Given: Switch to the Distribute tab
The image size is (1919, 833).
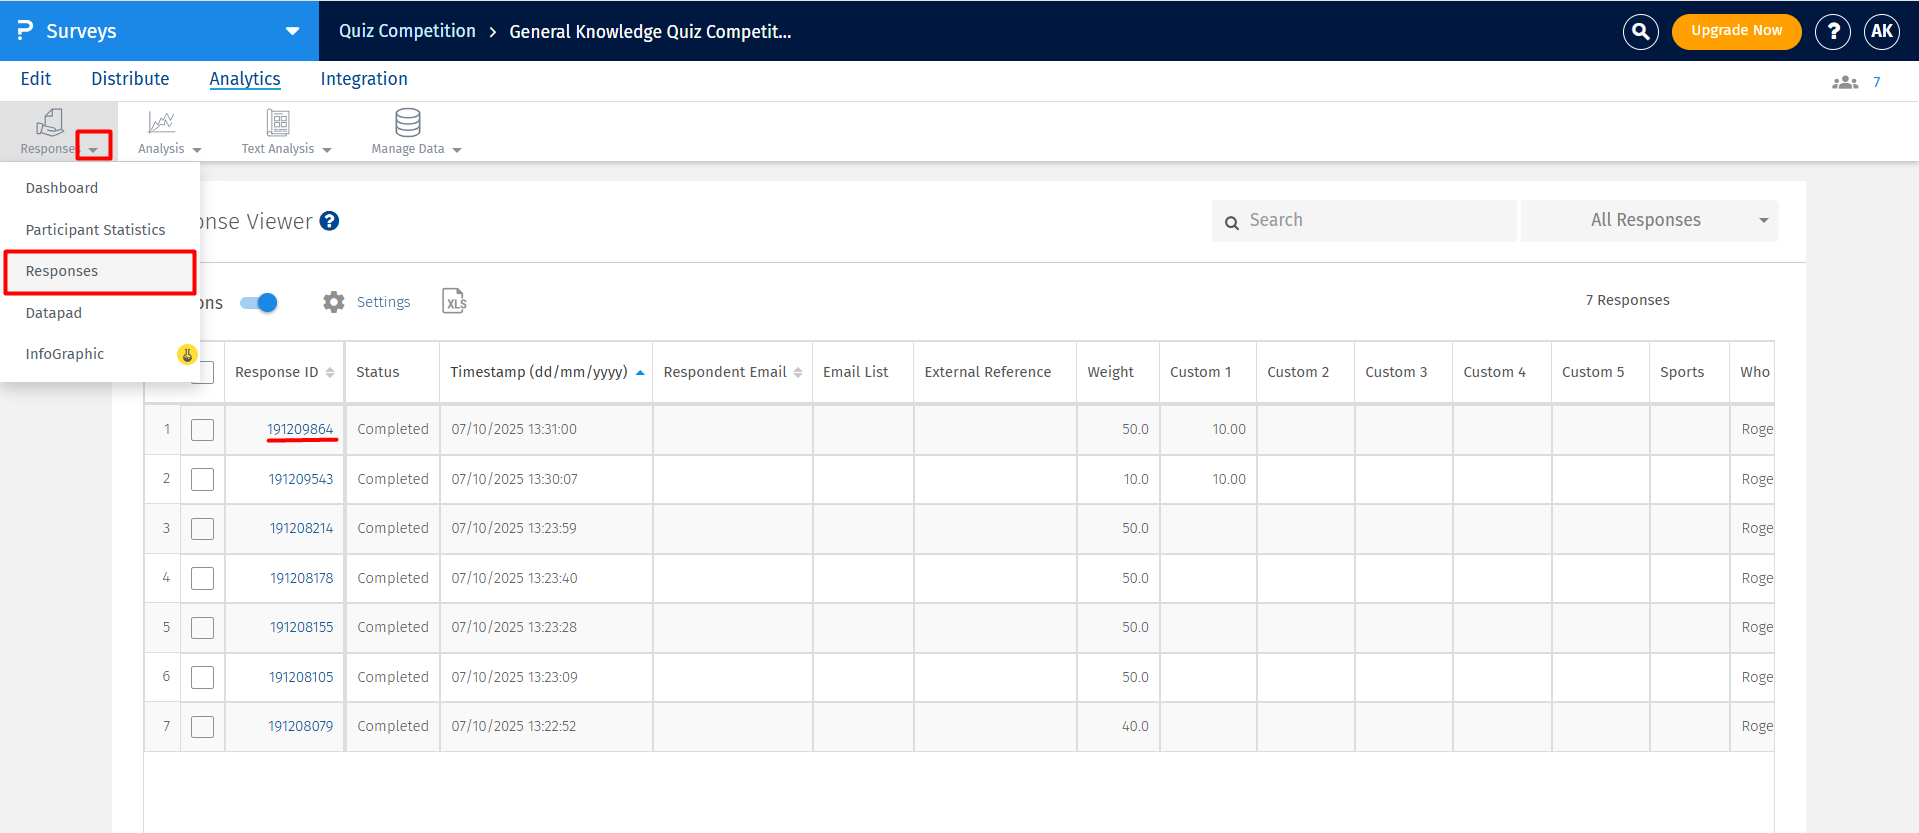Looking at the screenshot, I should point(130,79).
